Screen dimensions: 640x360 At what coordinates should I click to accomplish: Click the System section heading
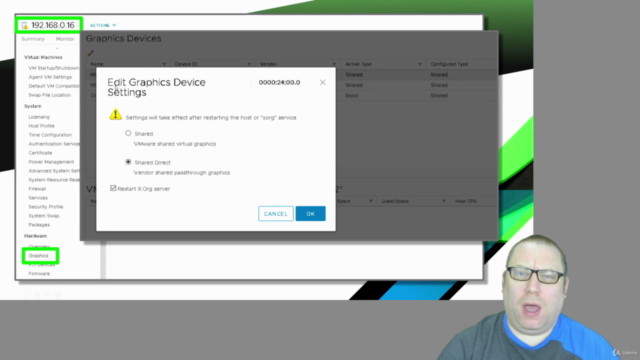click(x=33, y=106)
